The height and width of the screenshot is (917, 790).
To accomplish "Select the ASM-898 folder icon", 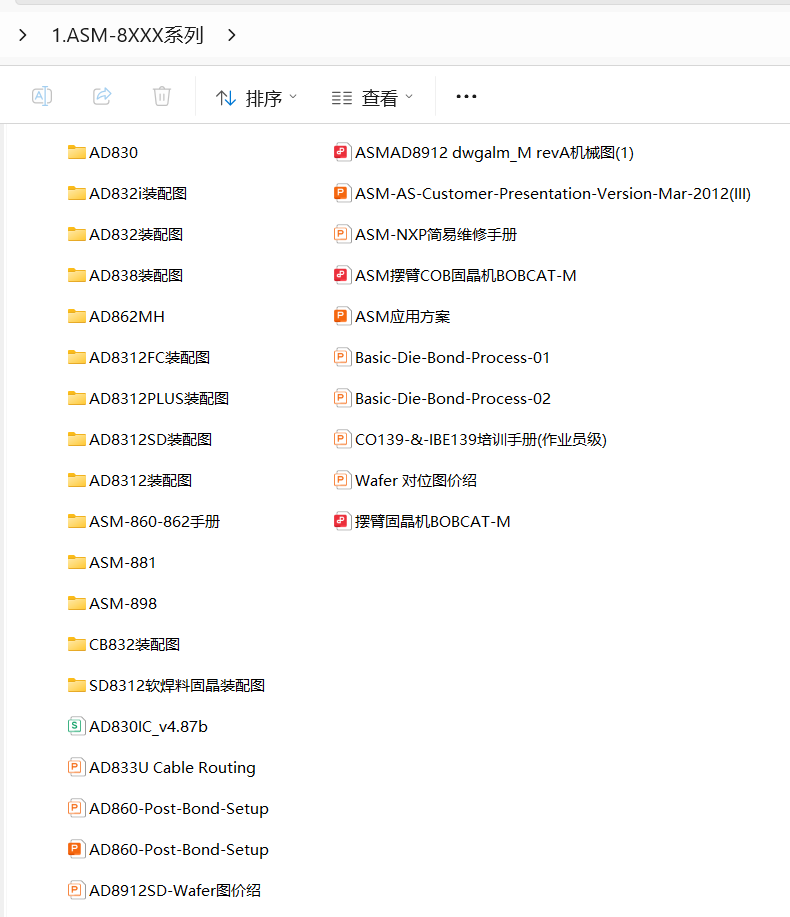I will (x=77, y=603).
